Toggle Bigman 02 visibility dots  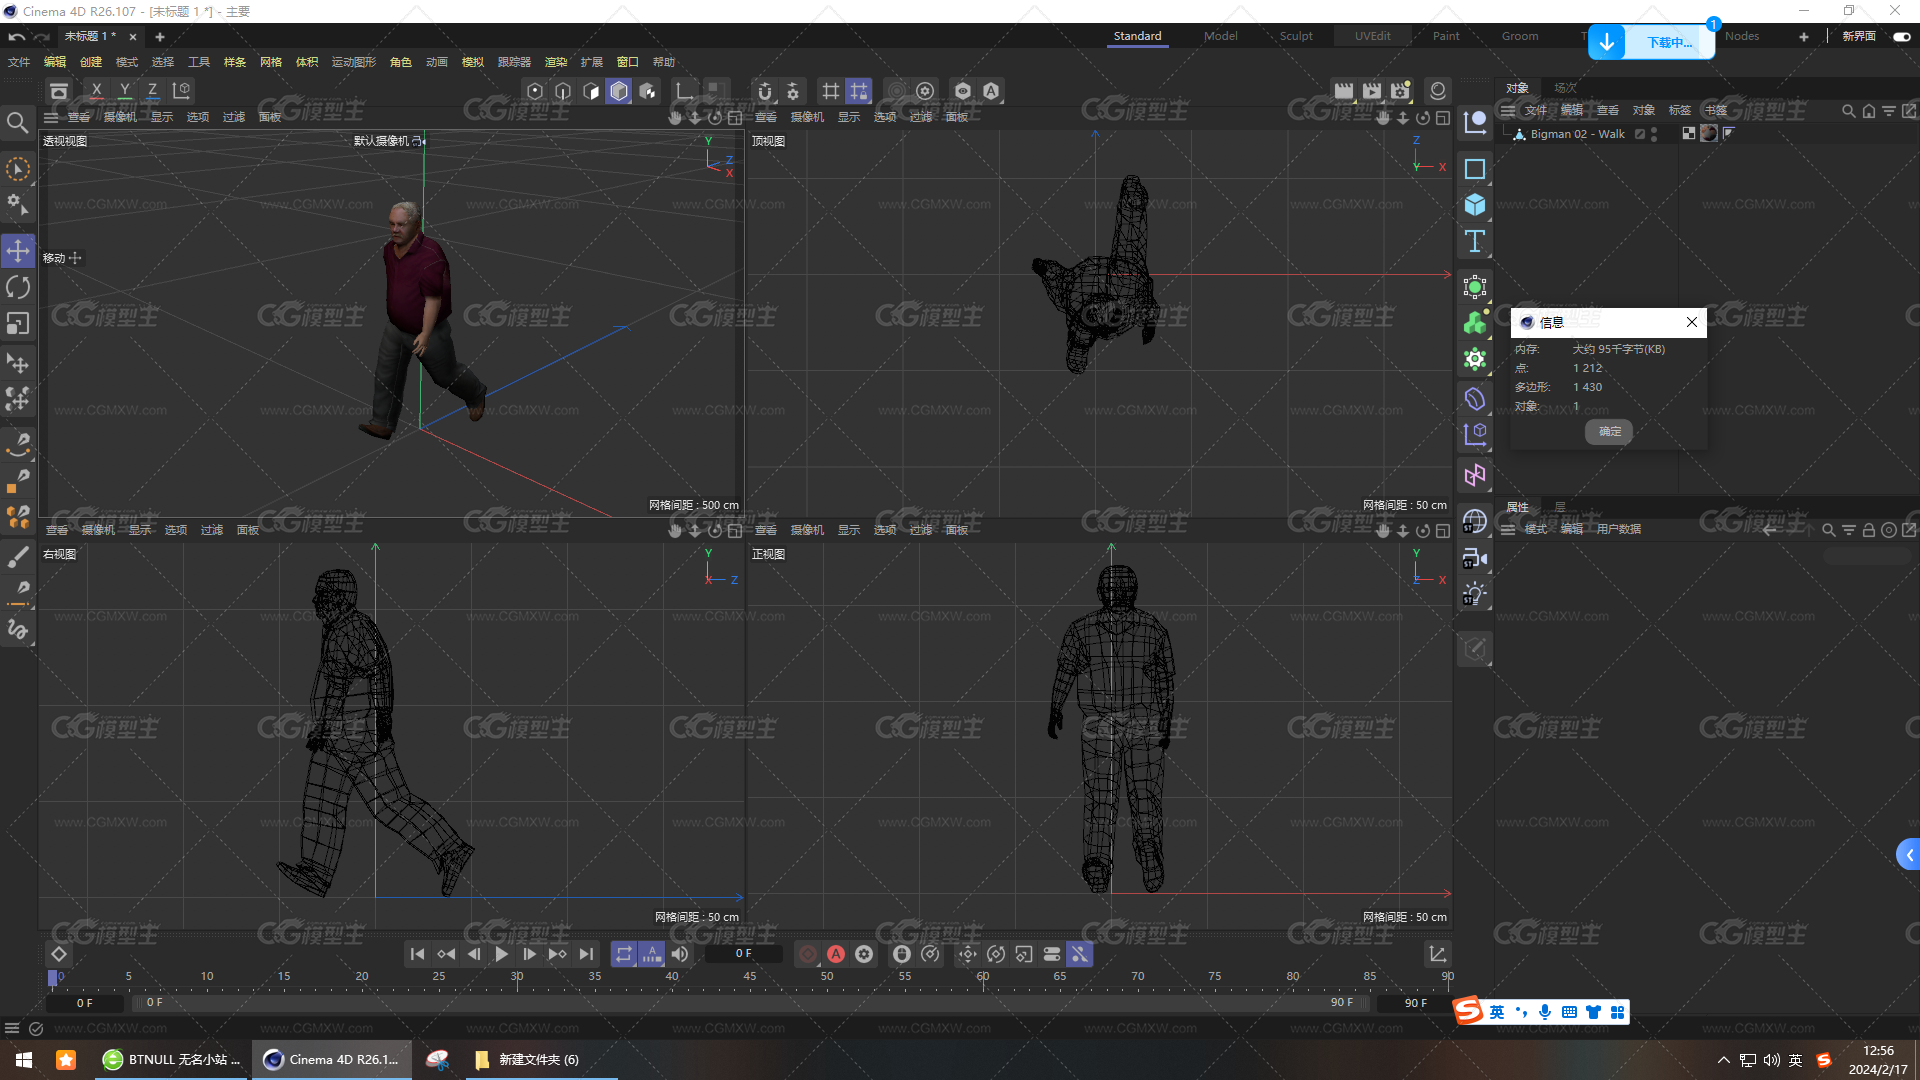point(1654,134)
